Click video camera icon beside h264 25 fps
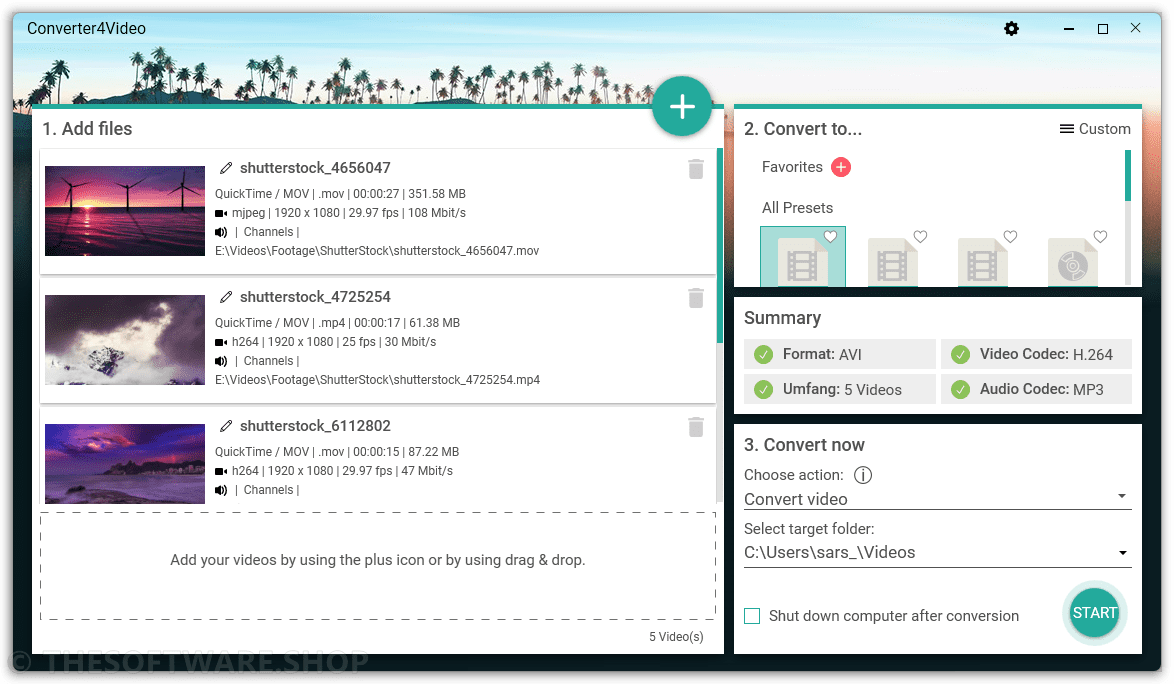The height and width of the screenshot is (684, 1174). point(221,342)
